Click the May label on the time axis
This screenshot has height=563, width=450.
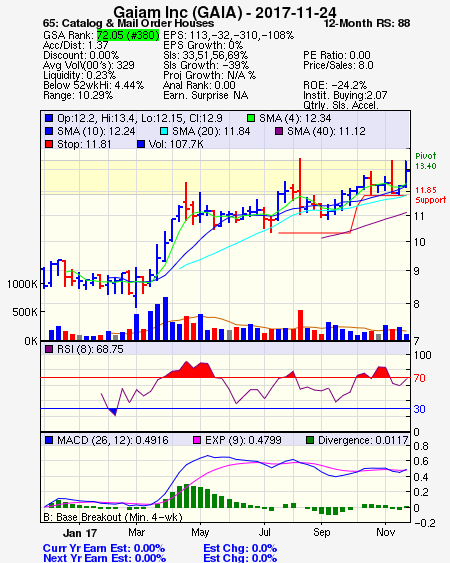pyautogui.click(x=200, y=532)
